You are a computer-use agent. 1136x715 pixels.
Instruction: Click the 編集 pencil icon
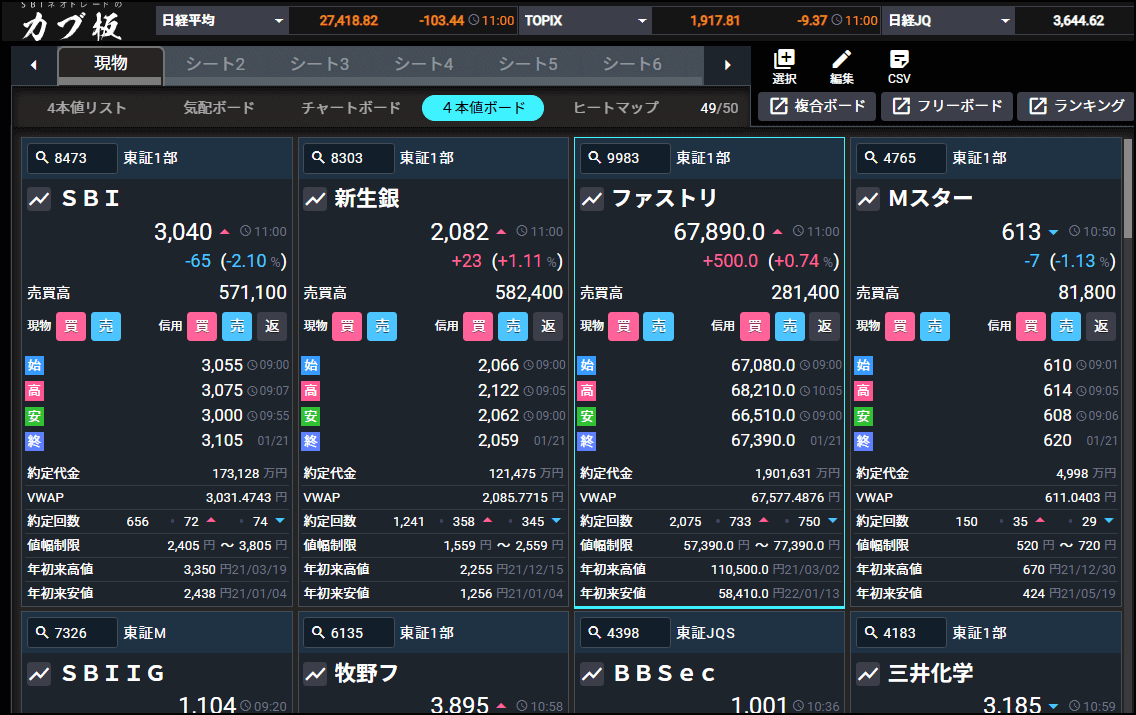(841, 67)
